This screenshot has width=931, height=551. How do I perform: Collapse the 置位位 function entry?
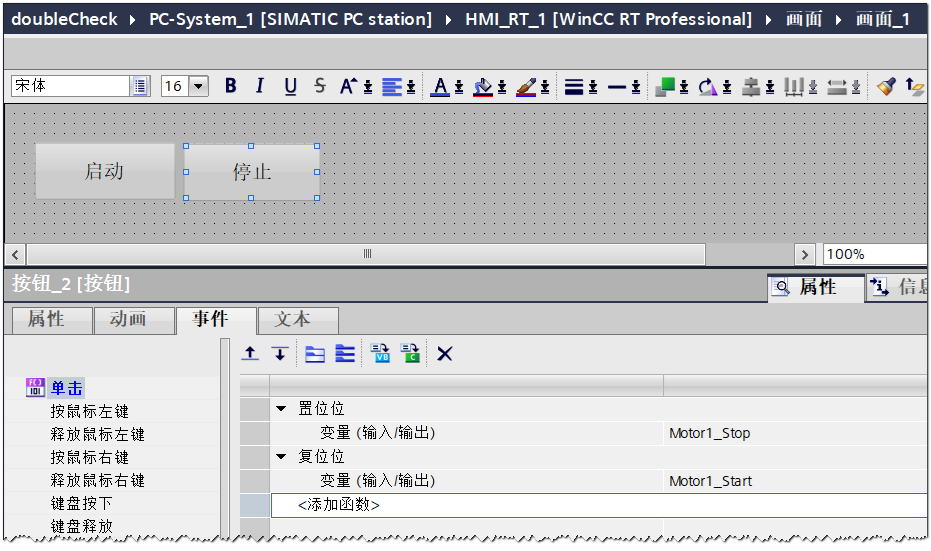pos(281,409)
